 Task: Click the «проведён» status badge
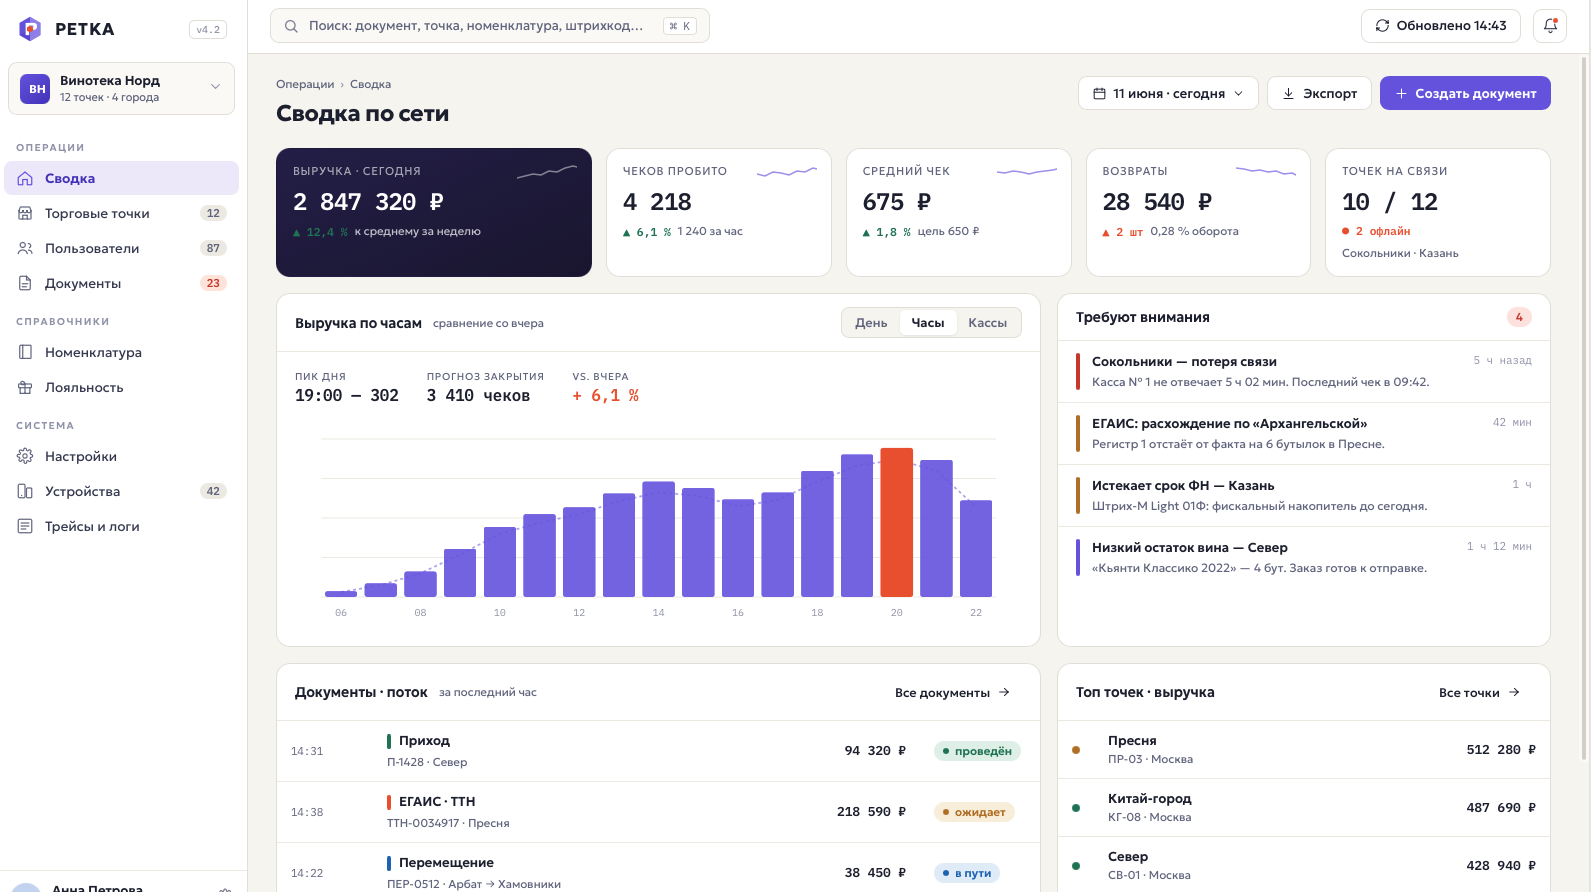tap(977, 751)
